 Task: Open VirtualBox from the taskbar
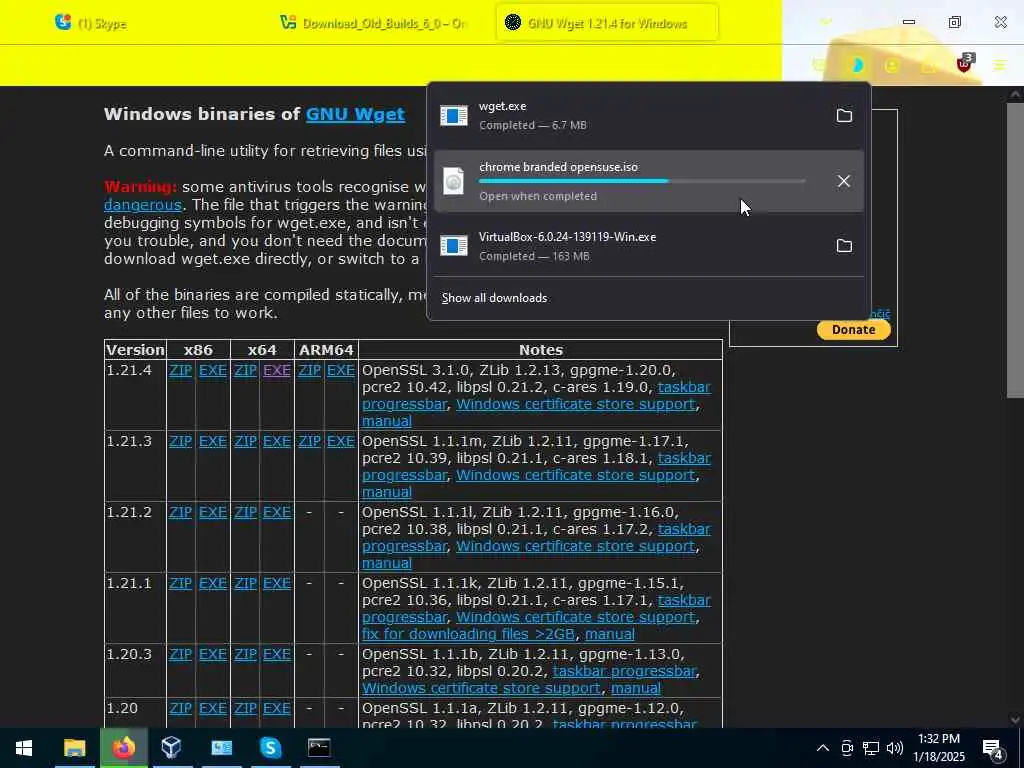pyautogui.click(x=171, y=748)
